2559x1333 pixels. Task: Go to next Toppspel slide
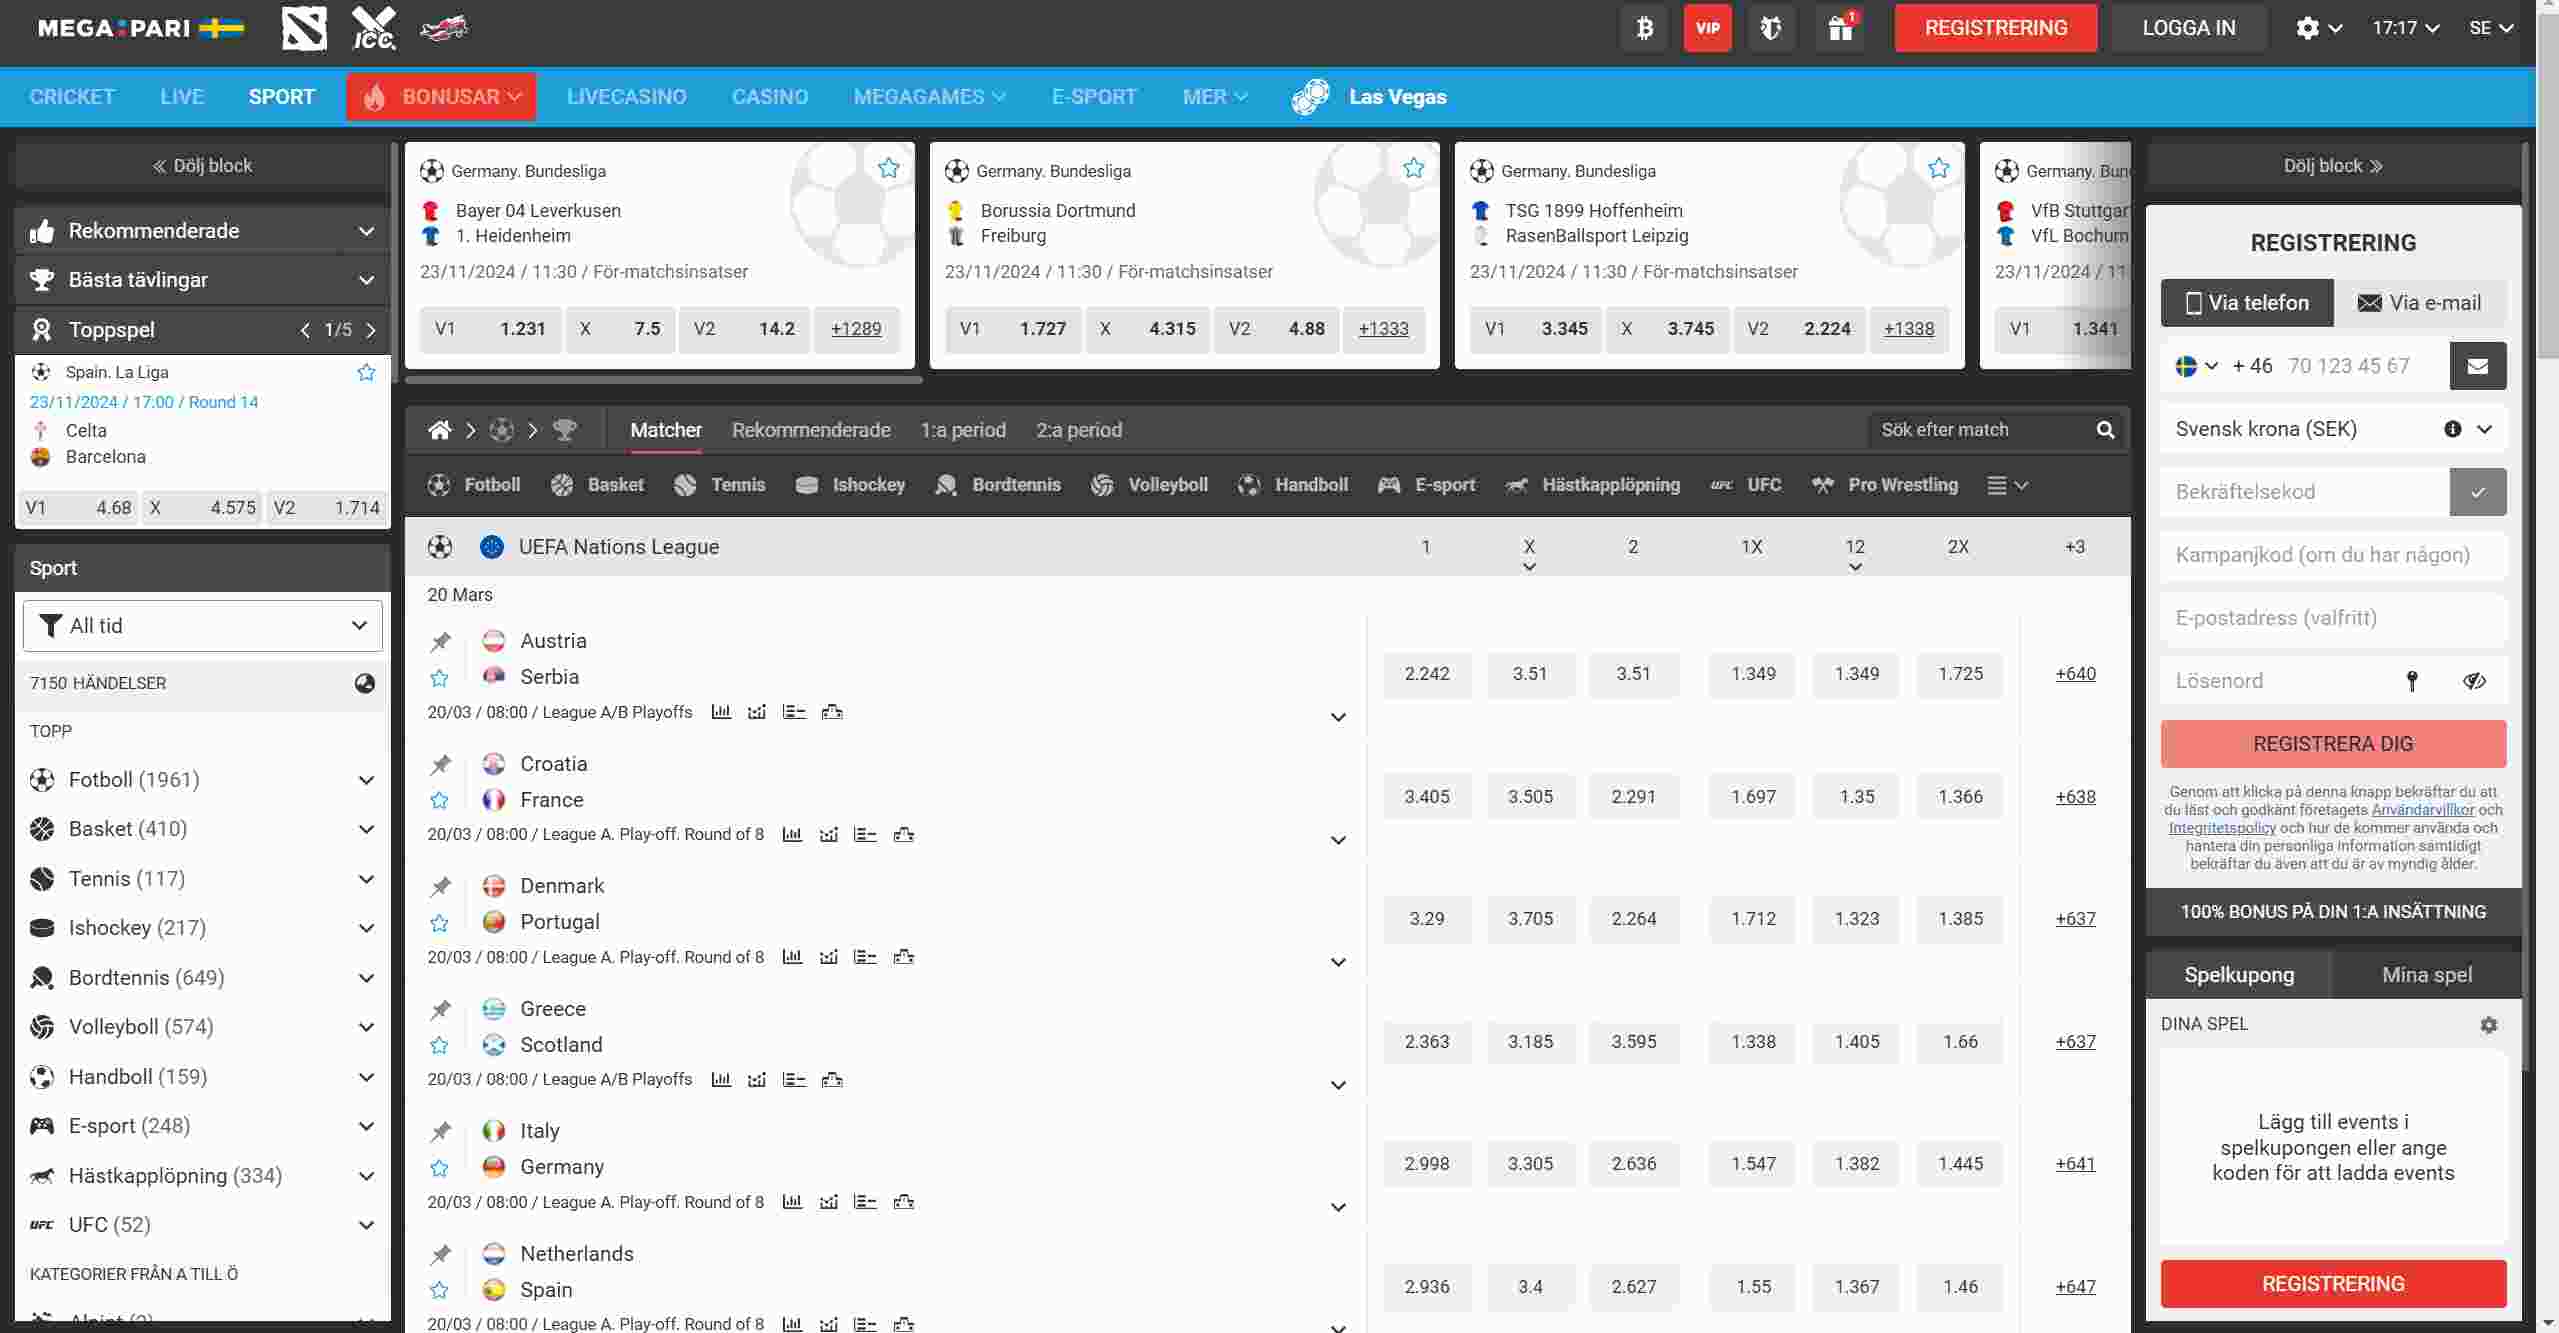(x=371, y=330)
